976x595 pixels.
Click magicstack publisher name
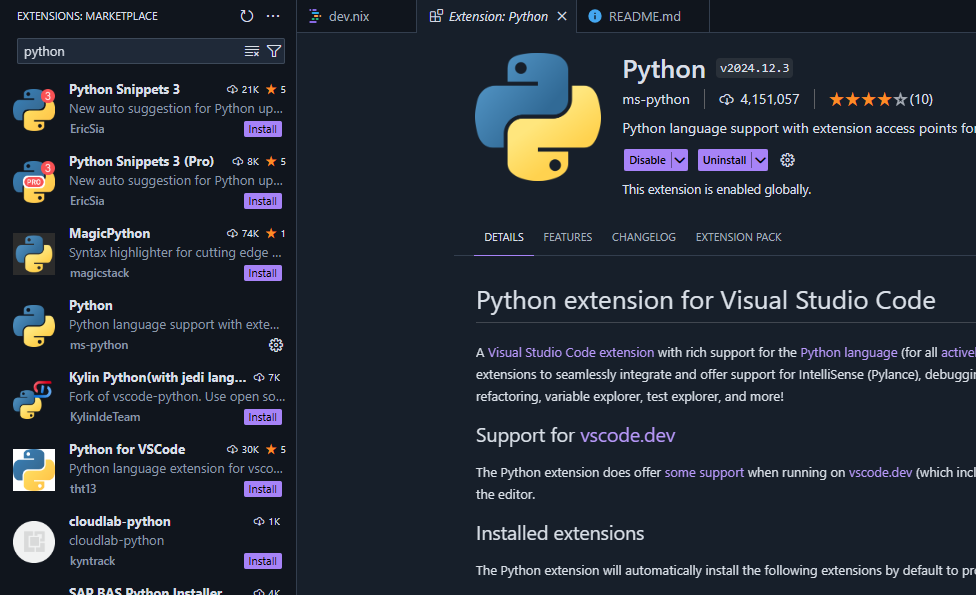click(x=100, y=273)
